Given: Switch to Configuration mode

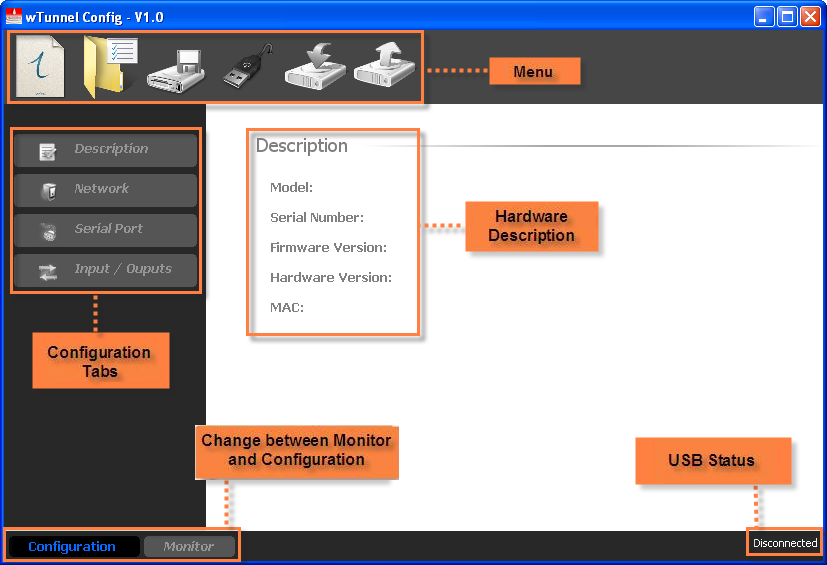Looking at the screenshot, I should coord(72,546).
